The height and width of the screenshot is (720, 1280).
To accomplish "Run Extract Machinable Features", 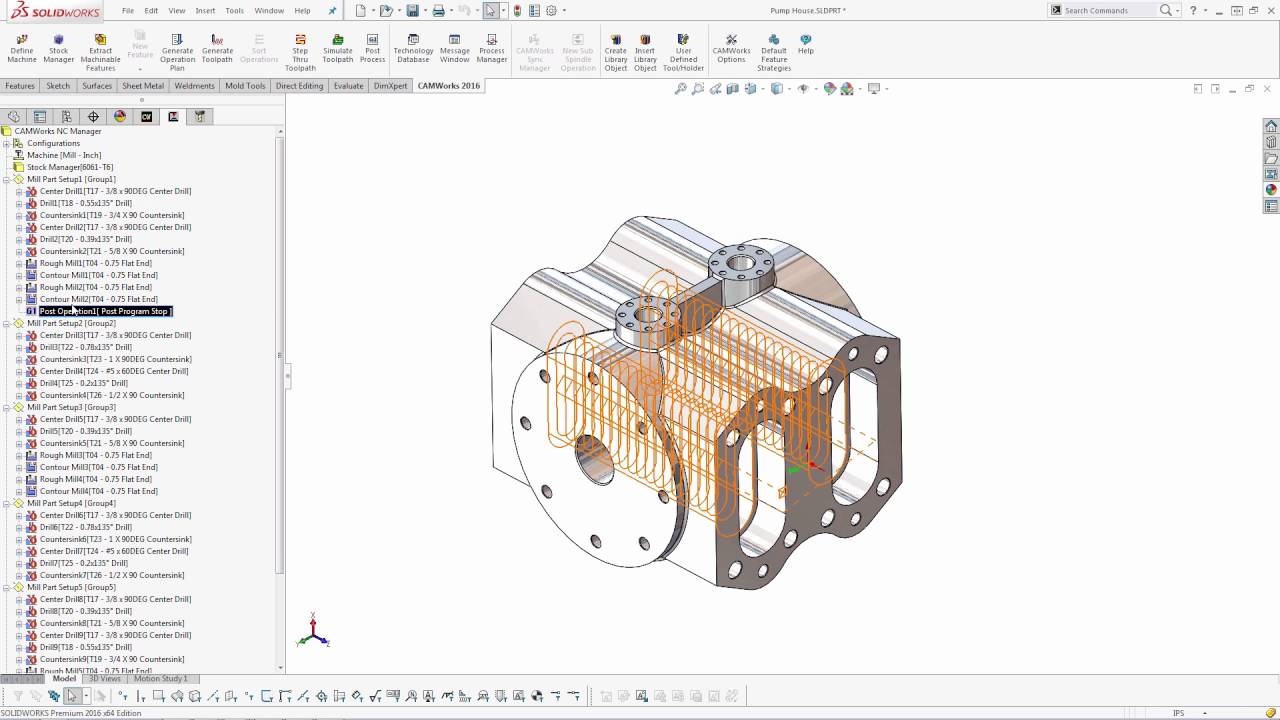I will click(100, 53).
